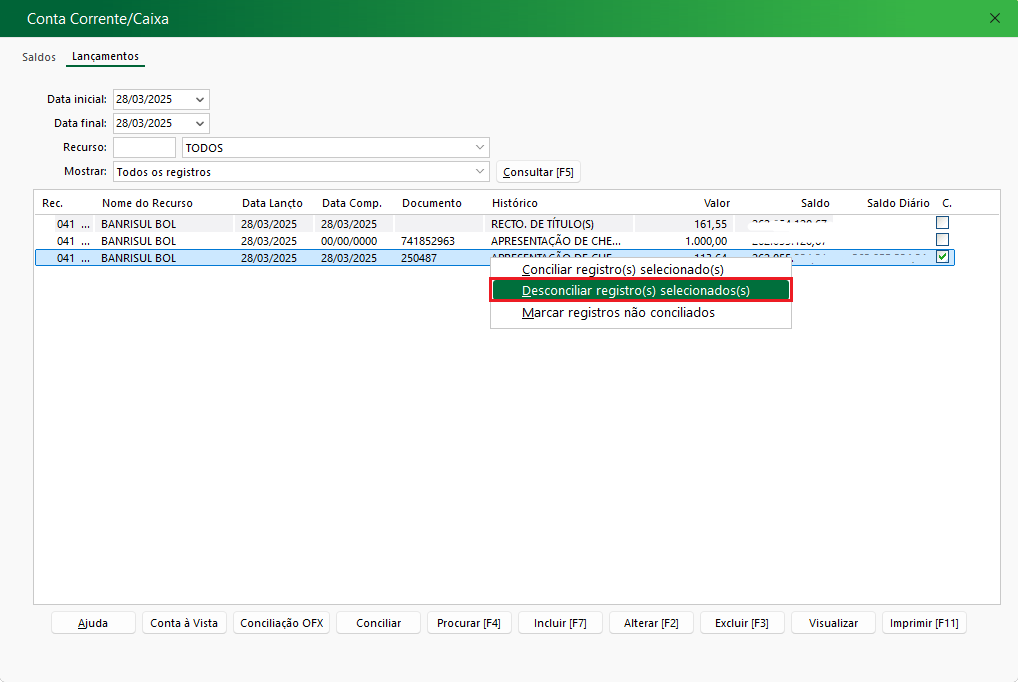1018x682 pixels.
Task: Click the Recurso code input field
Action: coord(144,147)
